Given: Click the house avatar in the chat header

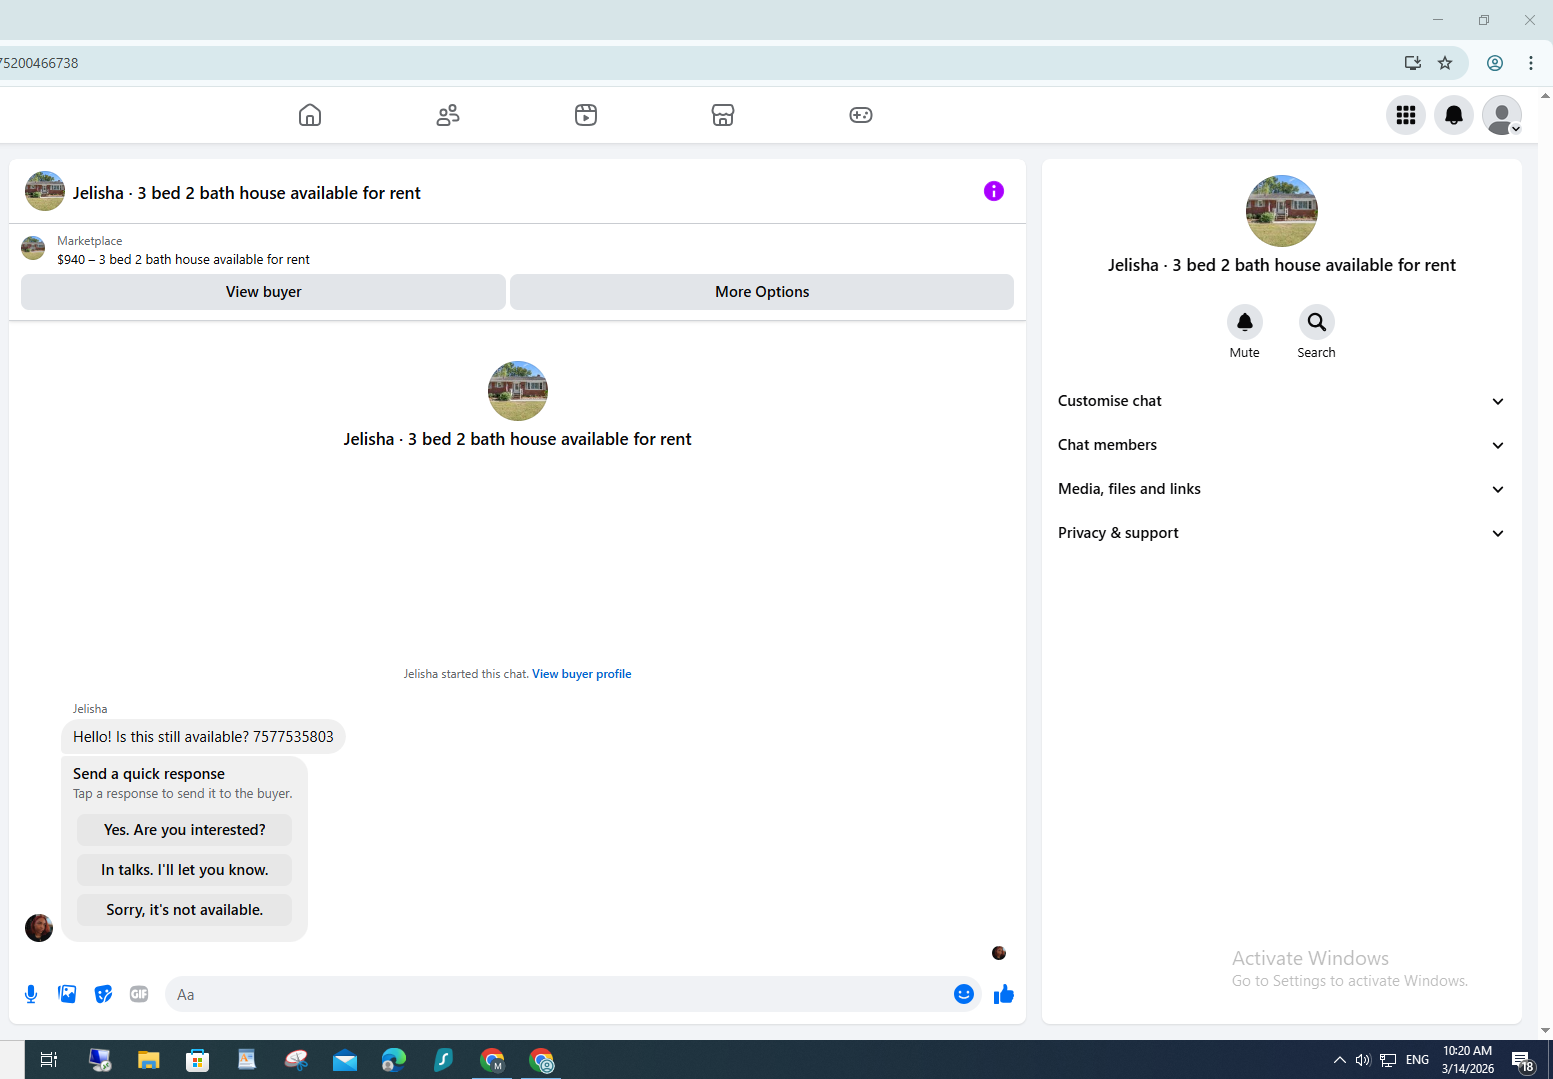Looking at the screenshot, I should click(45, 191).
